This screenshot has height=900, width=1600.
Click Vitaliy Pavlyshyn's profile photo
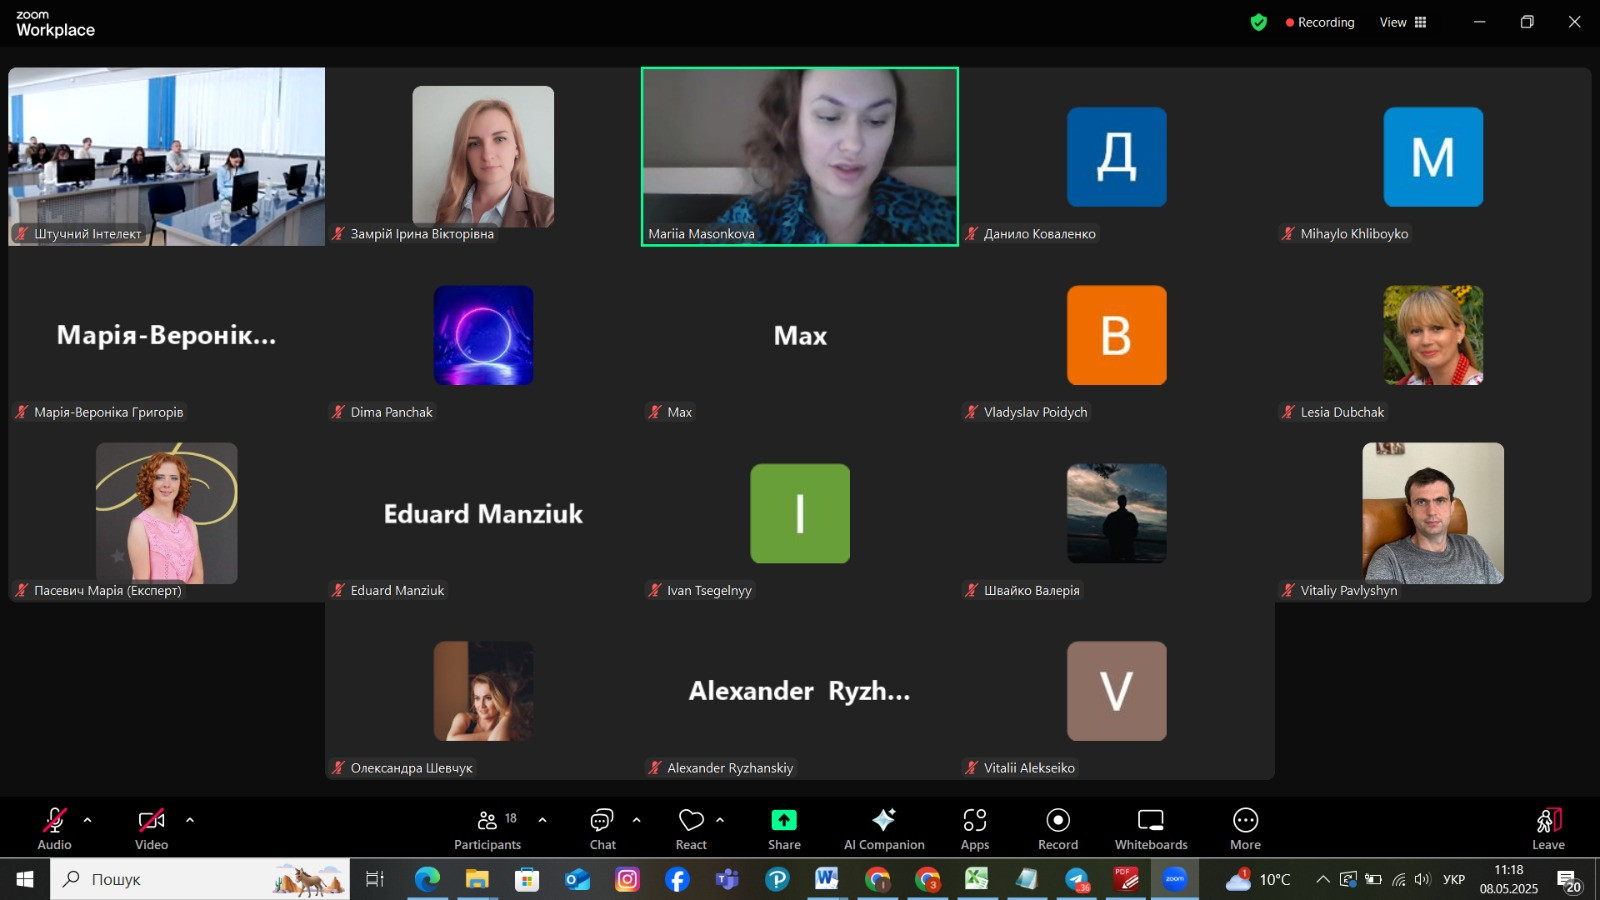(1433, 513)
